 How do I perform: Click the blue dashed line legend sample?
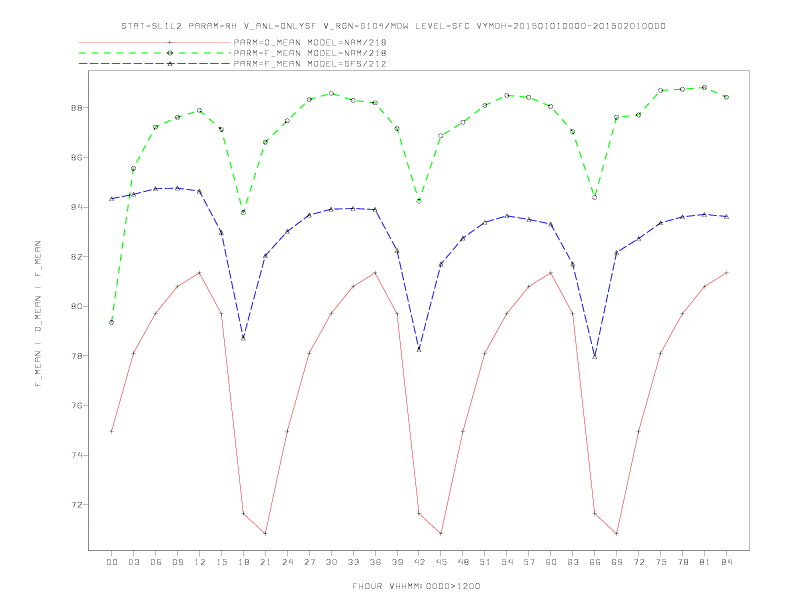(155, 64)
